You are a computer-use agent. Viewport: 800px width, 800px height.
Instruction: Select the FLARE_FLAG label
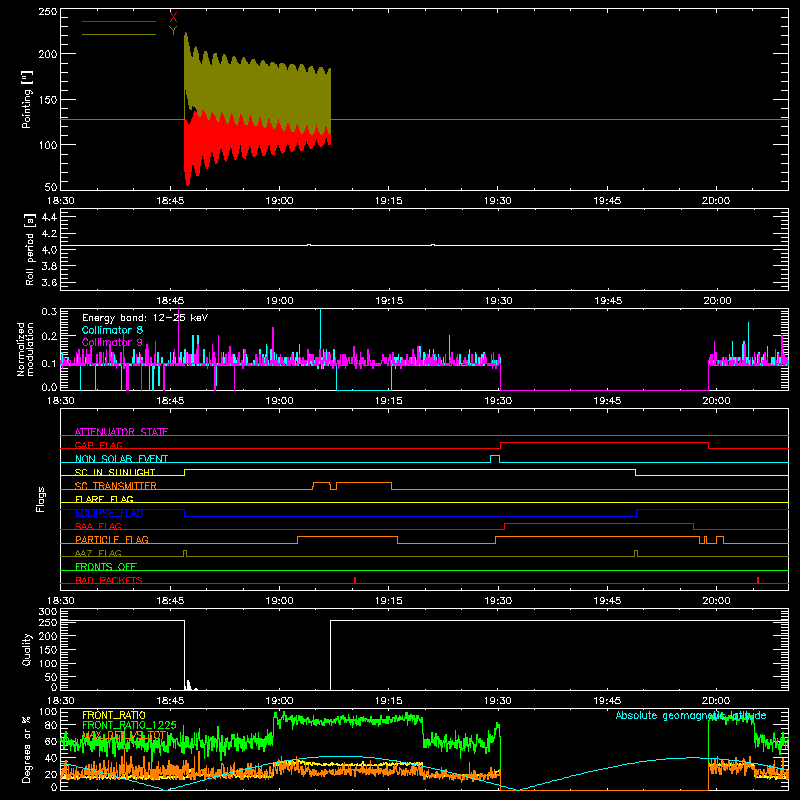[x=104, y=499]
